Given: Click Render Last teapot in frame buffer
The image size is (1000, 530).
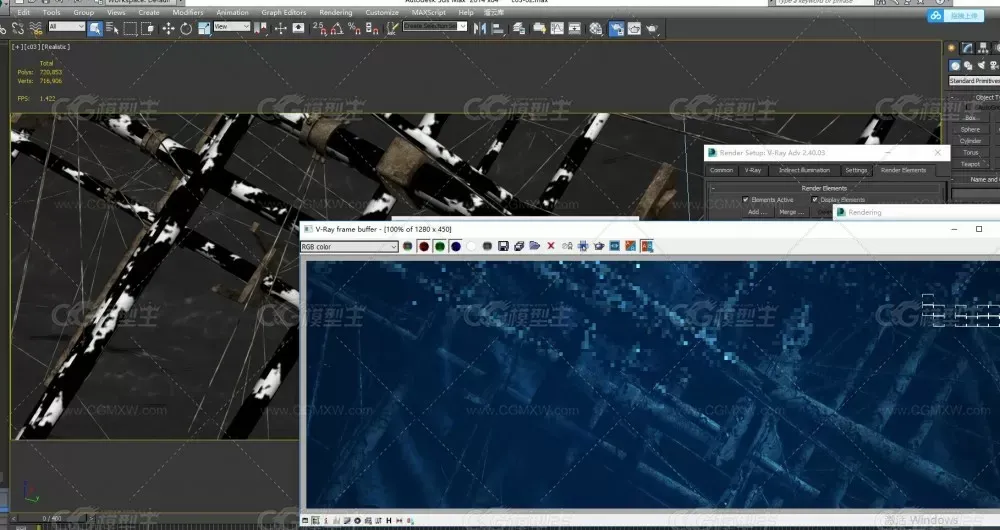Looking at the screenshot, I should [x=599, y=246].
